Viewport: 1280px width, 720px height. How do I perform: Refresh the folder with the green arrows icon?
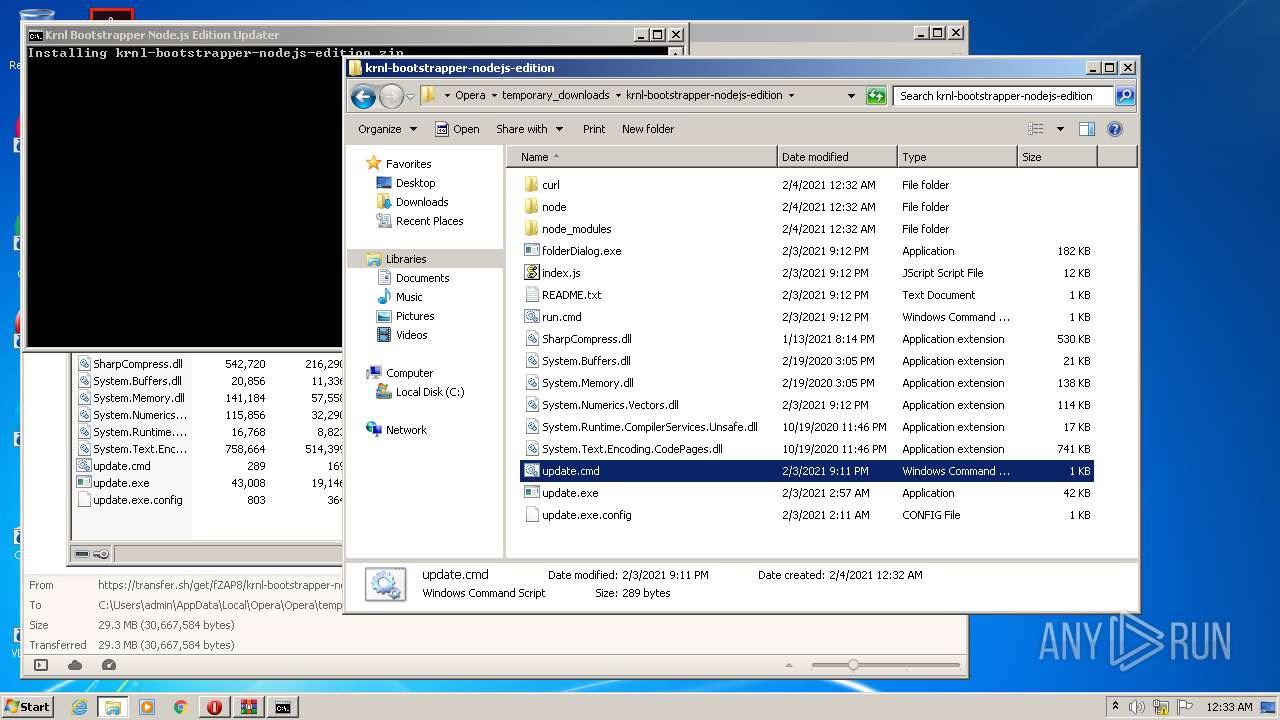point(876,96)
